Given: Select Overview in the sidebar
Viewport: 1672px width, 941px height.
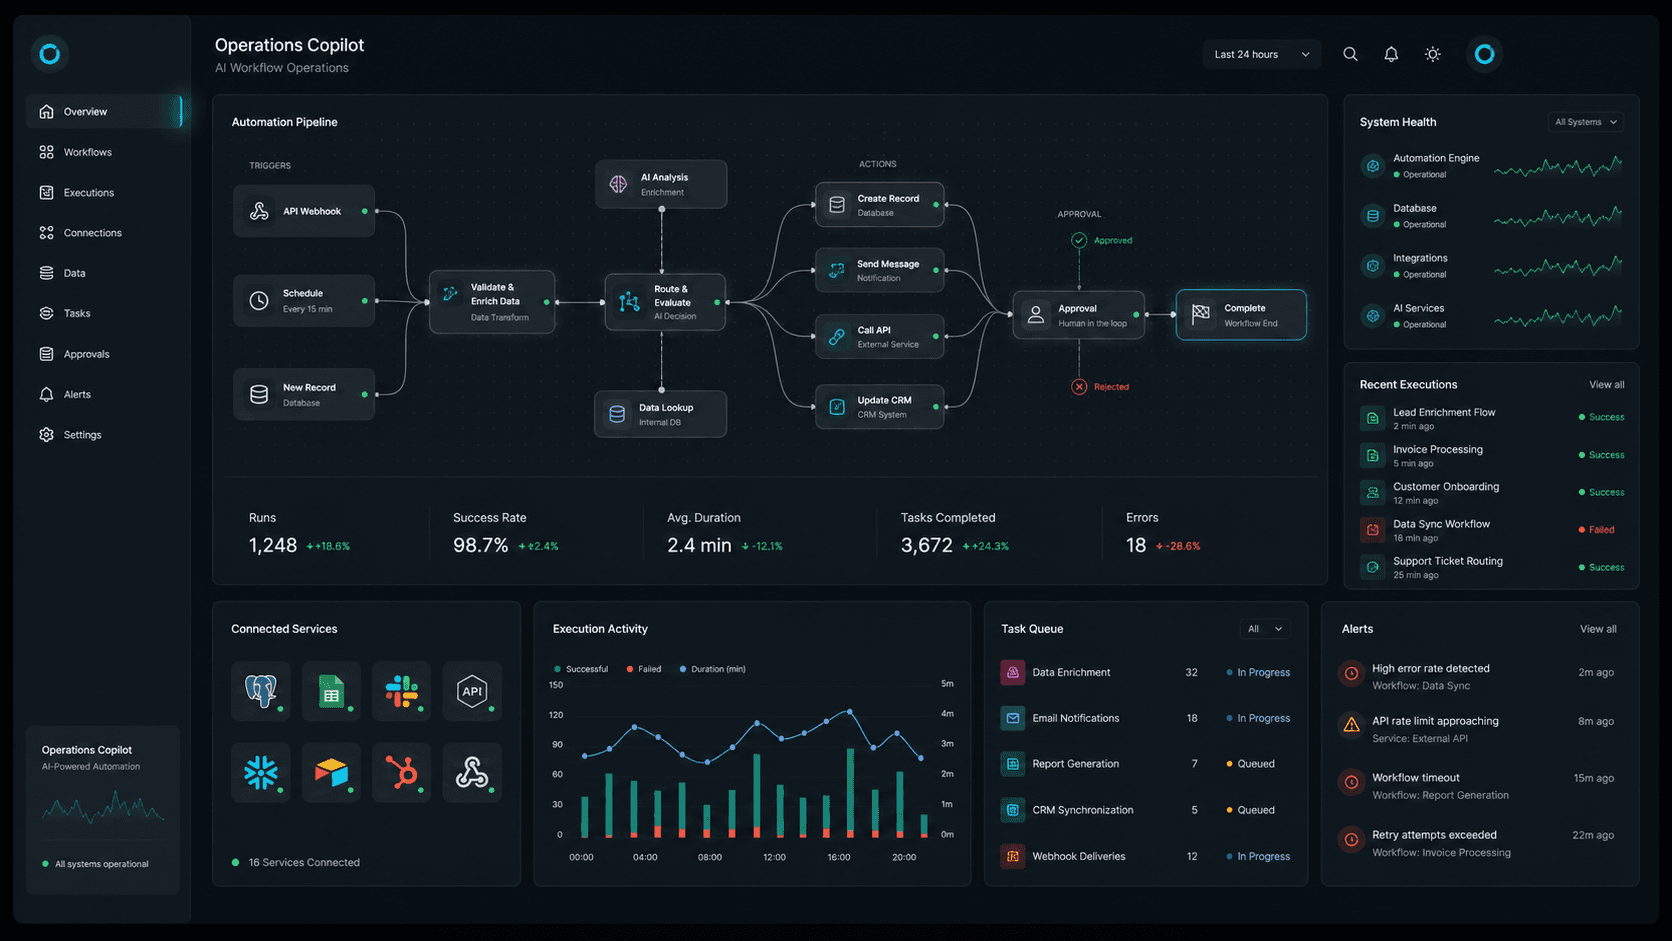Looking at the screenshot, I should (x=104, y=112).
